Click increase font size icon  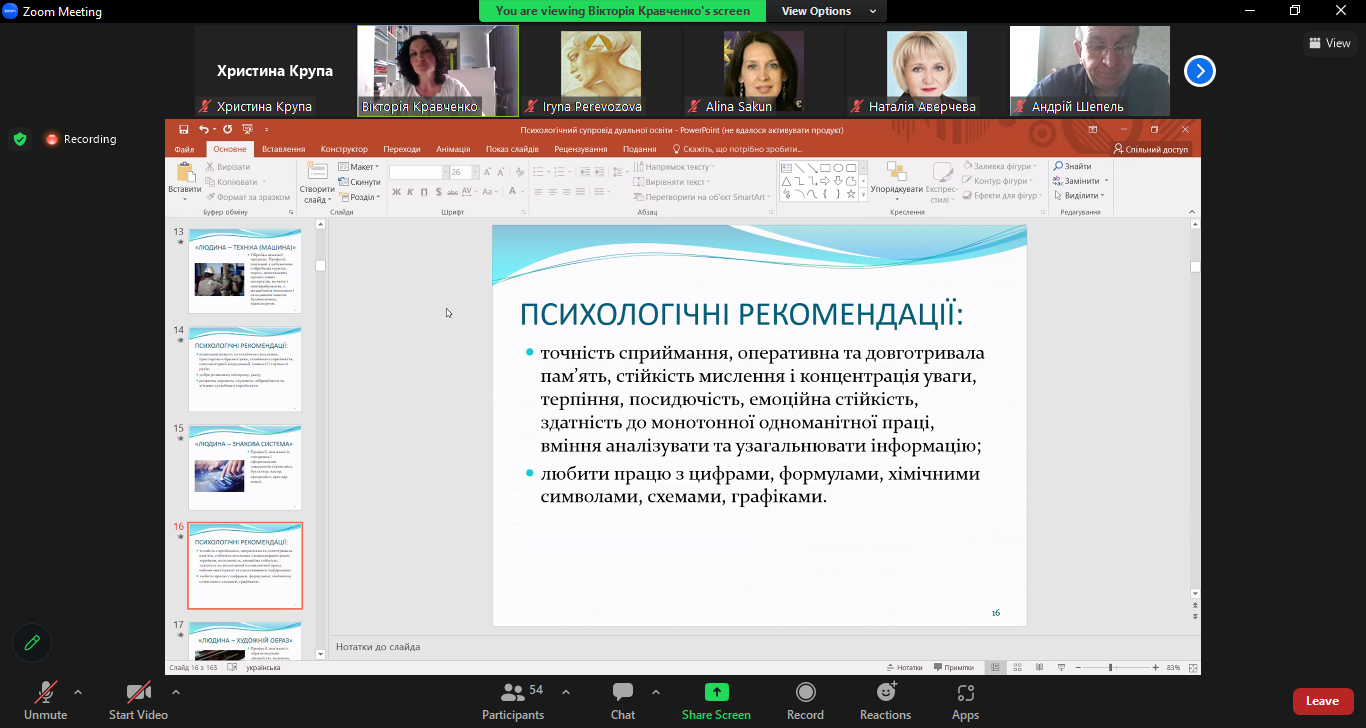(x=489, y=172)
